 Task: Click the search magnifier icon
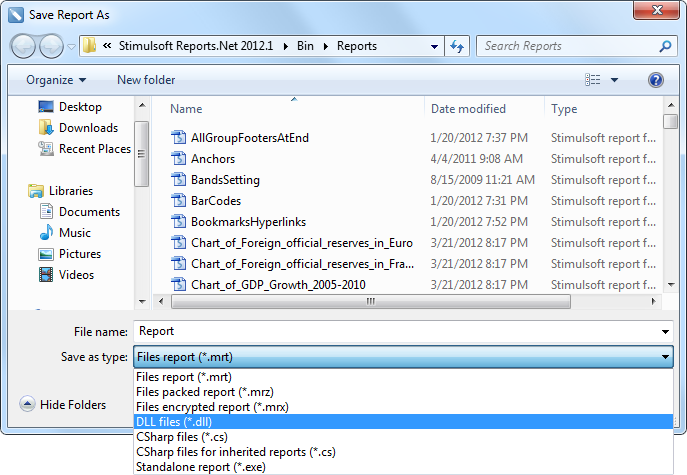pyautogui.click(x=665, y=46)
